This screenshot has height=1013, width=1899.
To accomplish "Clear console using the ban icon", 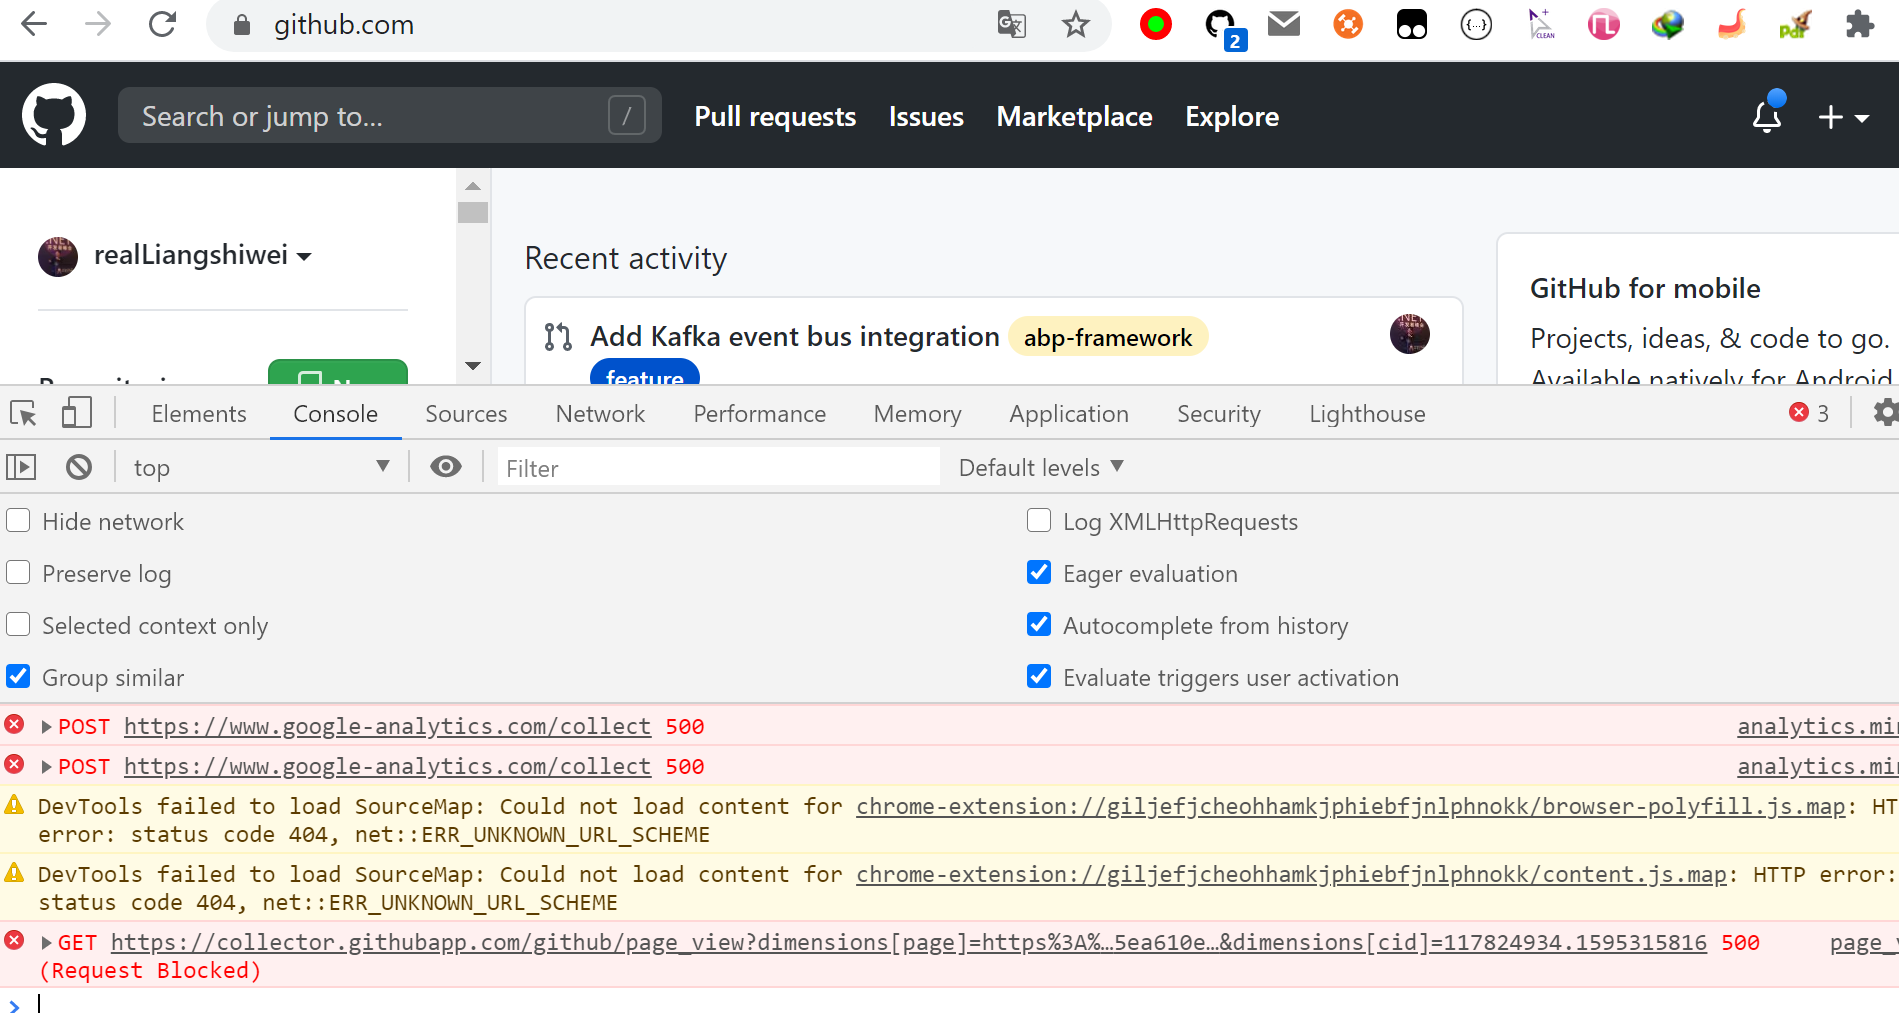I will (79, 467).
